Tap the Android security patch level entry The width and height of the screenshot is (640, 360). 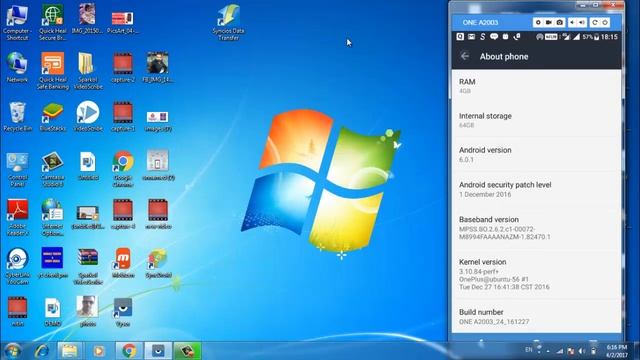pos(536,189)
